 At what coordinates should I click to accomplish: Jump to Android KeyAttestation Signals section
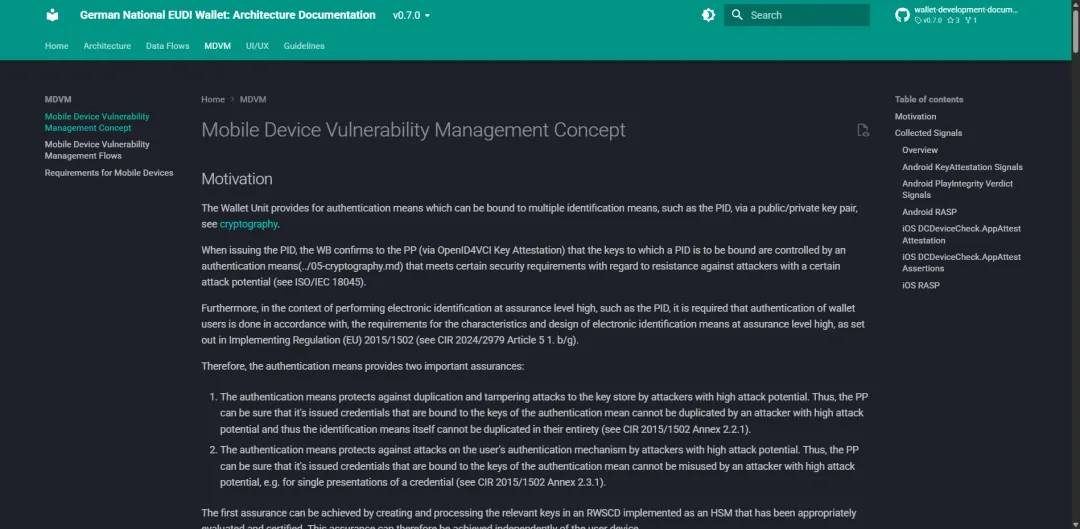click(962, 167)
